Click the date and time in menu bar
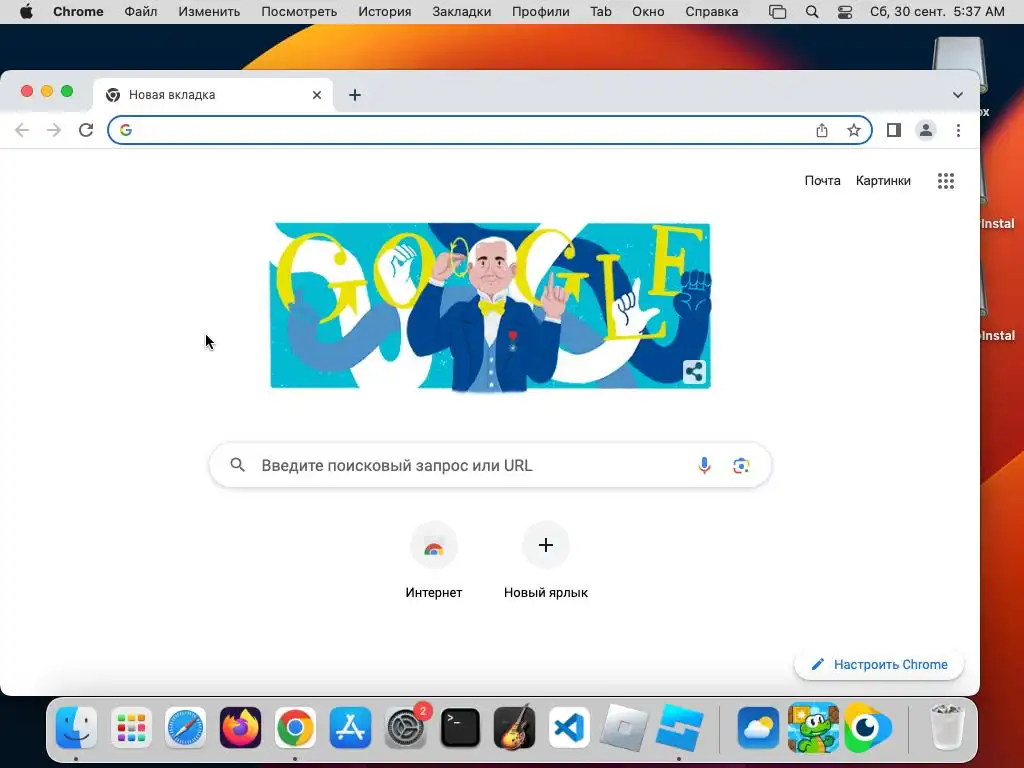Viewport: 1024px width, 768px height. [937, 12]
